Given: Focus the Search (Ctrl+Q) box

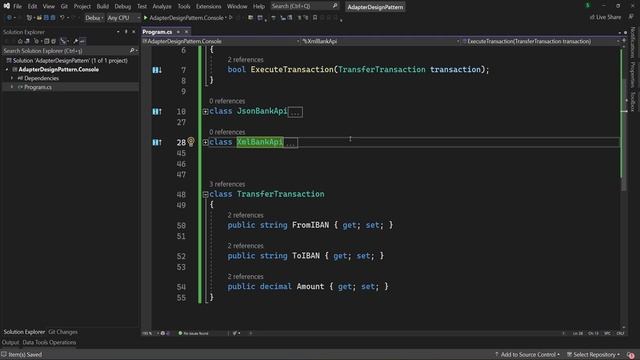Looking at the screenshot, I should pos(304,6).
